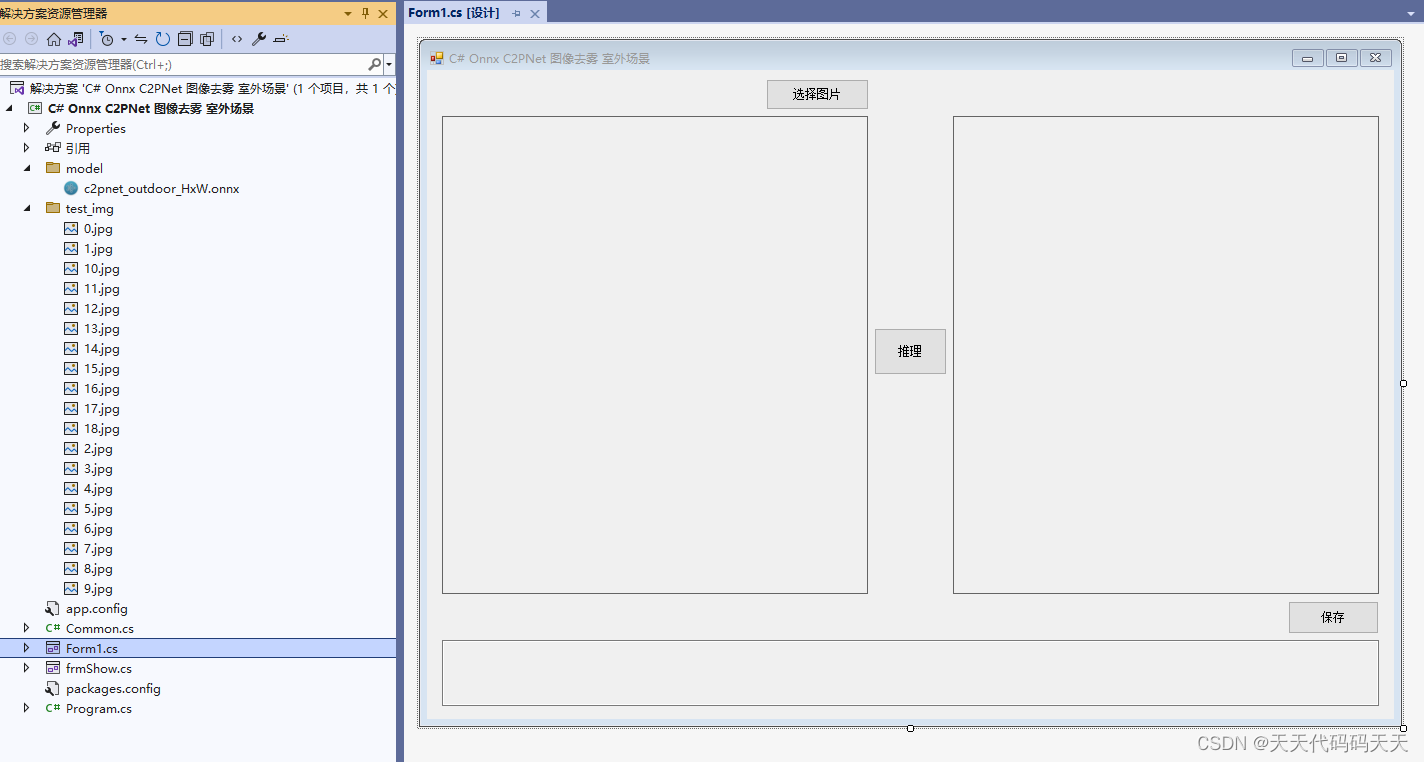Click the Home icon in Solution Explorer toolbar
1424x762 pixels.
(53, 38)
